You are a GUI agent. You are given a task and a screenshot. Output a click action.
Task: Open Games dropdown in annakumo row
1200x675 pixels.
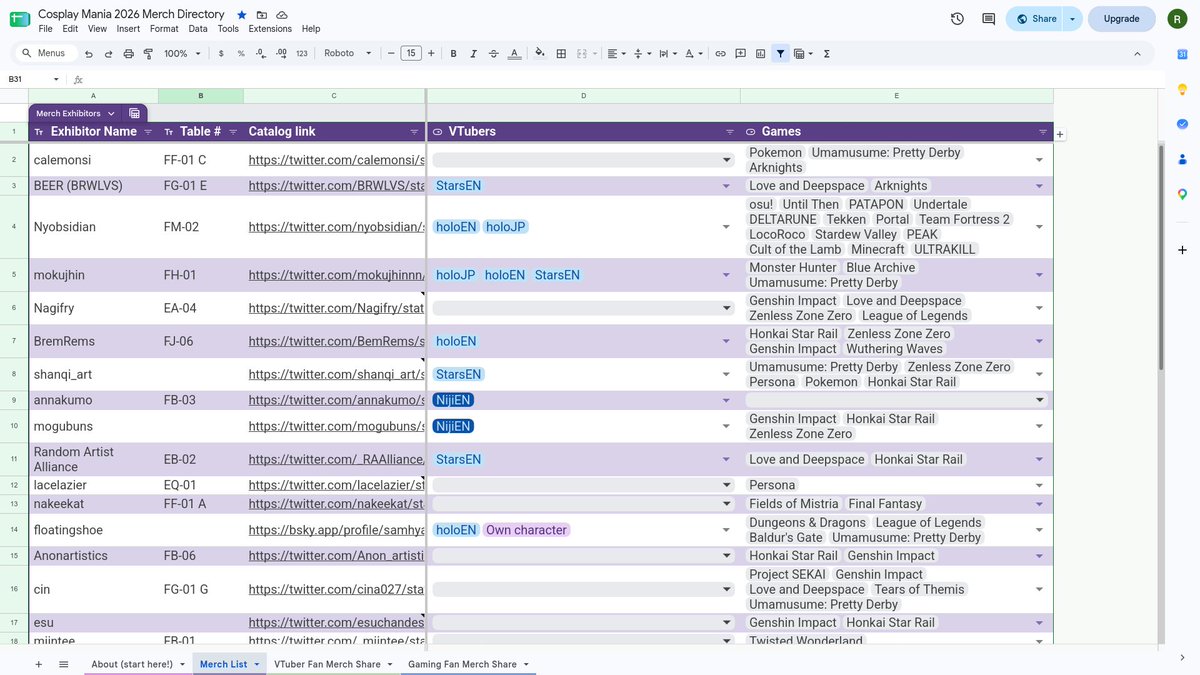point(1039,400)
